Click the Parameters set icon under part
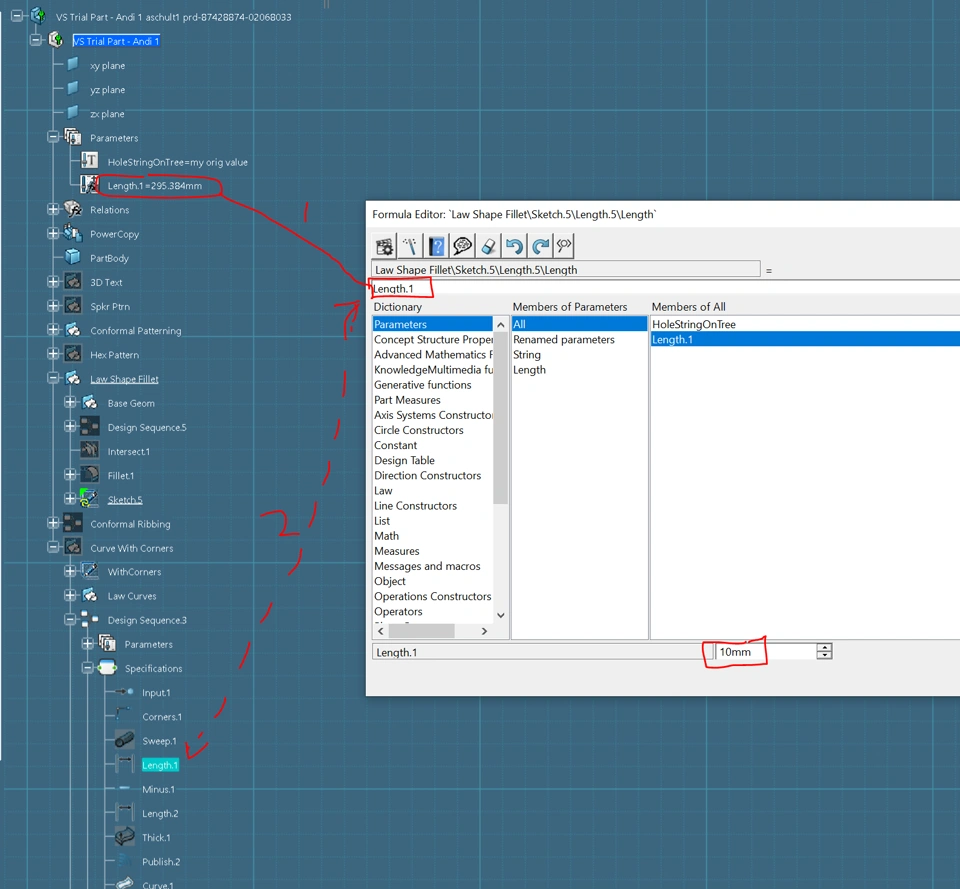Viewport: 960px width, 889px height. [73, 137]
